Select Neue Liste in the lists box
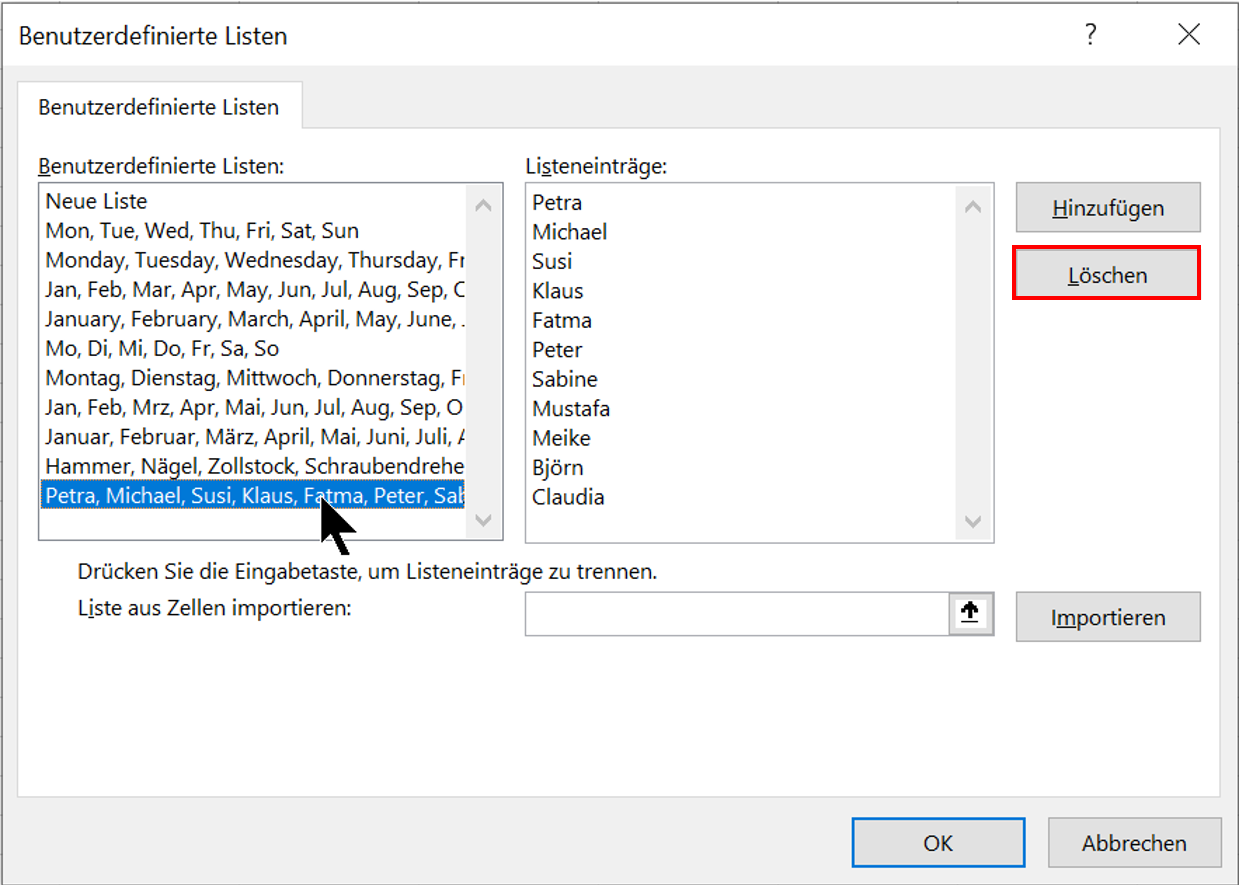This screenshot has height=885, width=1239. 253,201
